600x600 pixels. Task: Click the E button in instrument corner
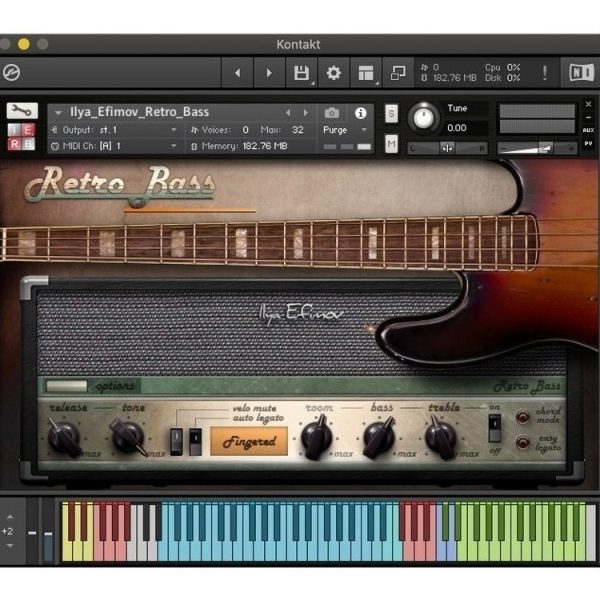pos(28,130)
